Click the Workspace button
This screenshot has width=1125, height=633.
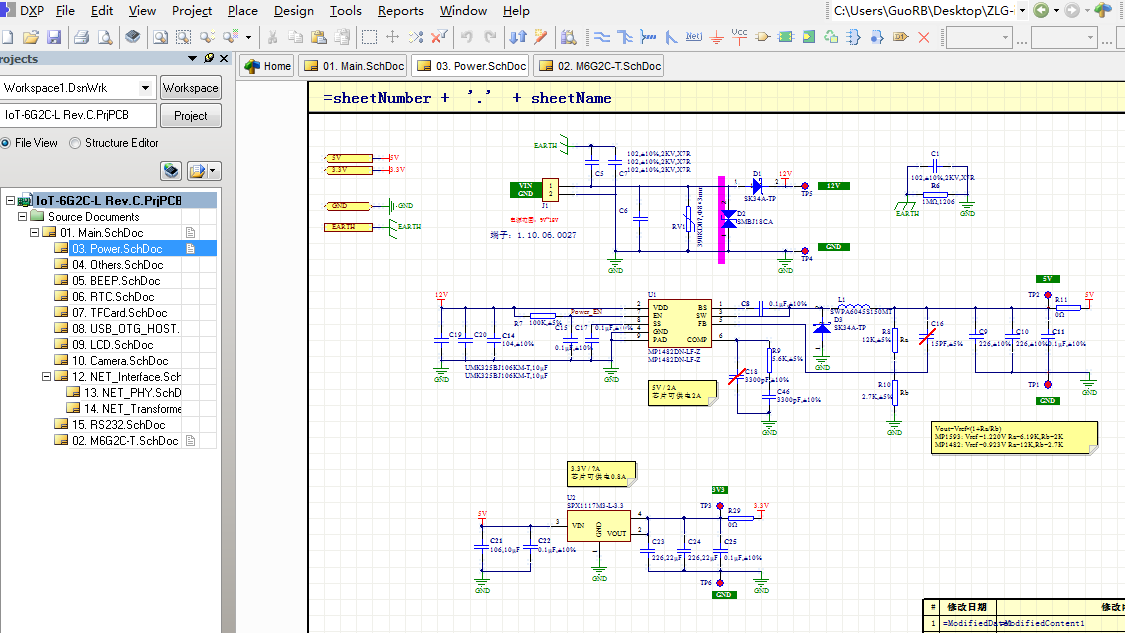click(190, 88)
